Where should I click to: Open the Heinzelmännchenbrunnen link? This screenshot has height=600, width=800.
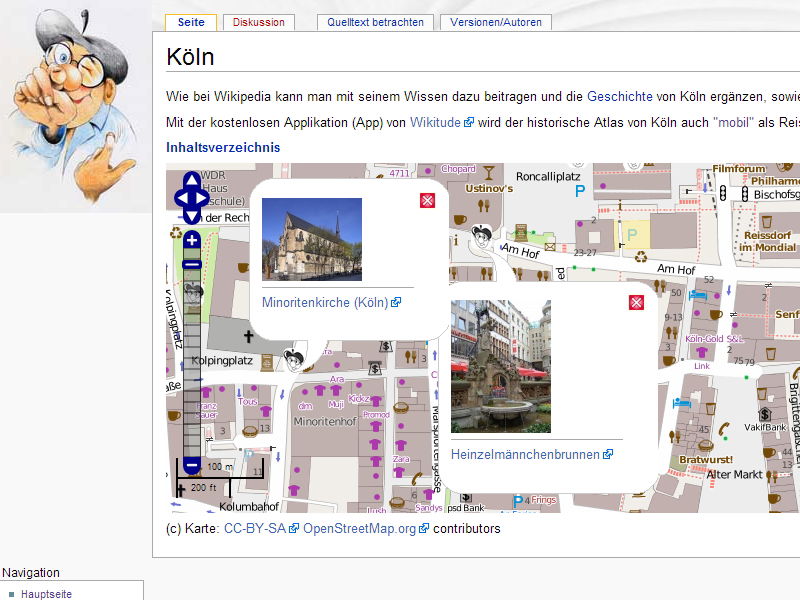click(x=532, y=455)
